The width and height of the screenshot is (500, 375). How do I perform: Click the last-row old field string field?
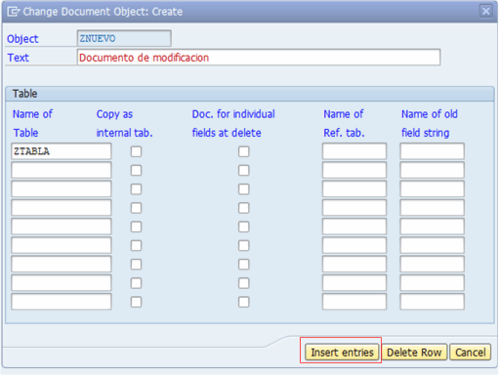[432, 302]
